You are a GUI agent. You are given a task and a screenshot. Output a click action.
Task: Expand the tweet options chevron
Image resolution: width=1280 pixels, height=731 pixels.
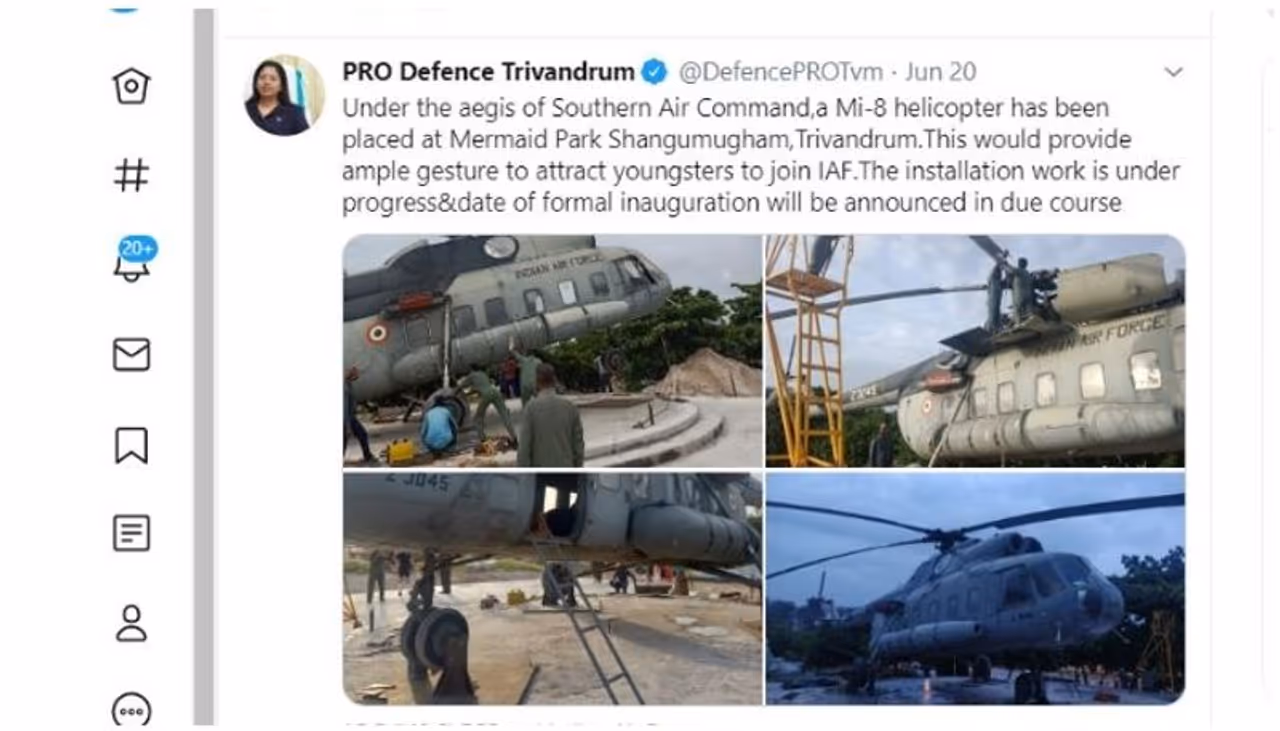(1173, 72)
